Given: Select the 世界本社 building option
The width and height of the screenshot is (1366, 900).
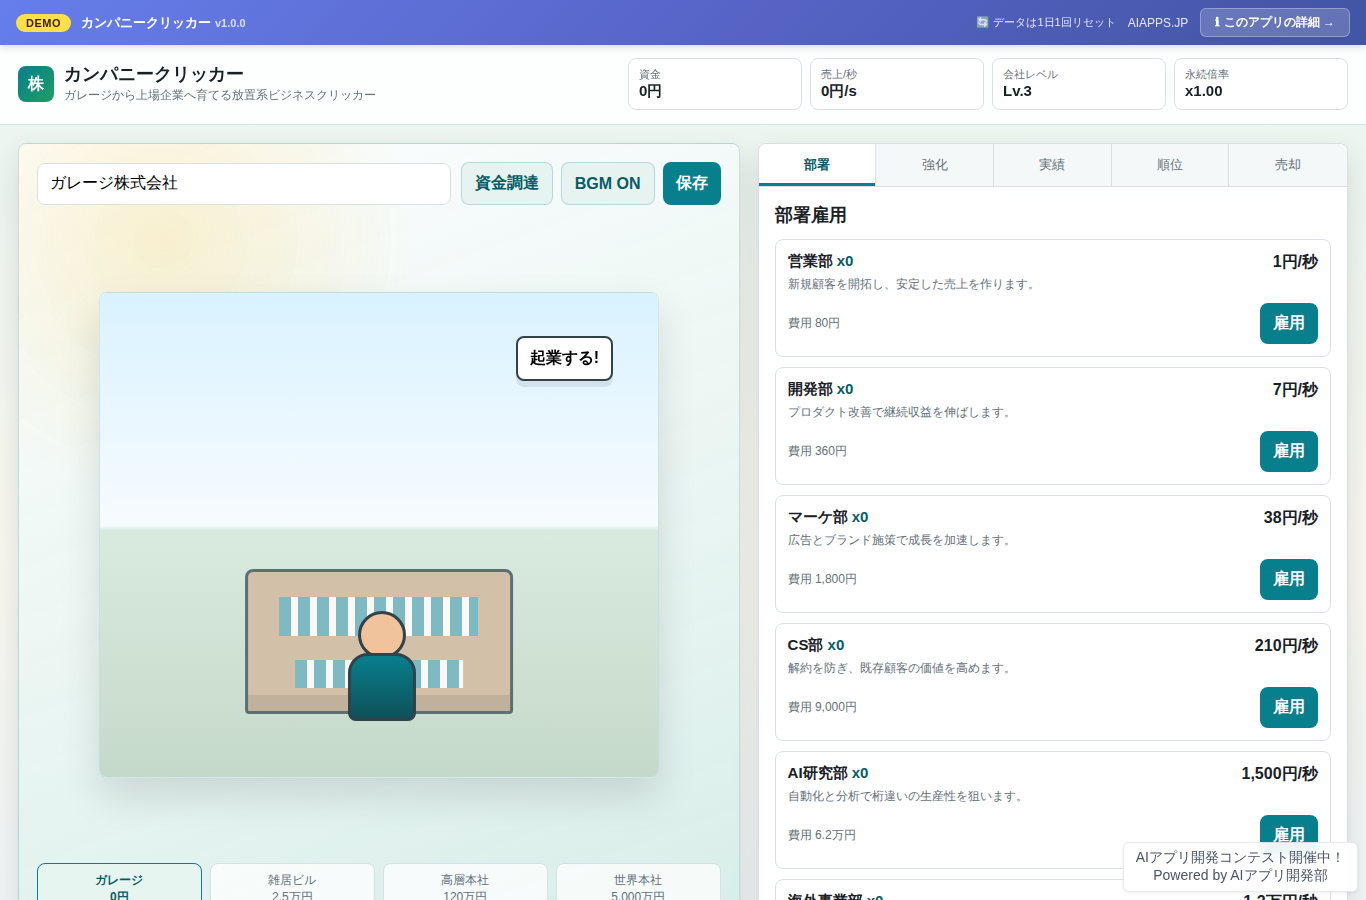Looking at the screenshot, I should 638,882.
